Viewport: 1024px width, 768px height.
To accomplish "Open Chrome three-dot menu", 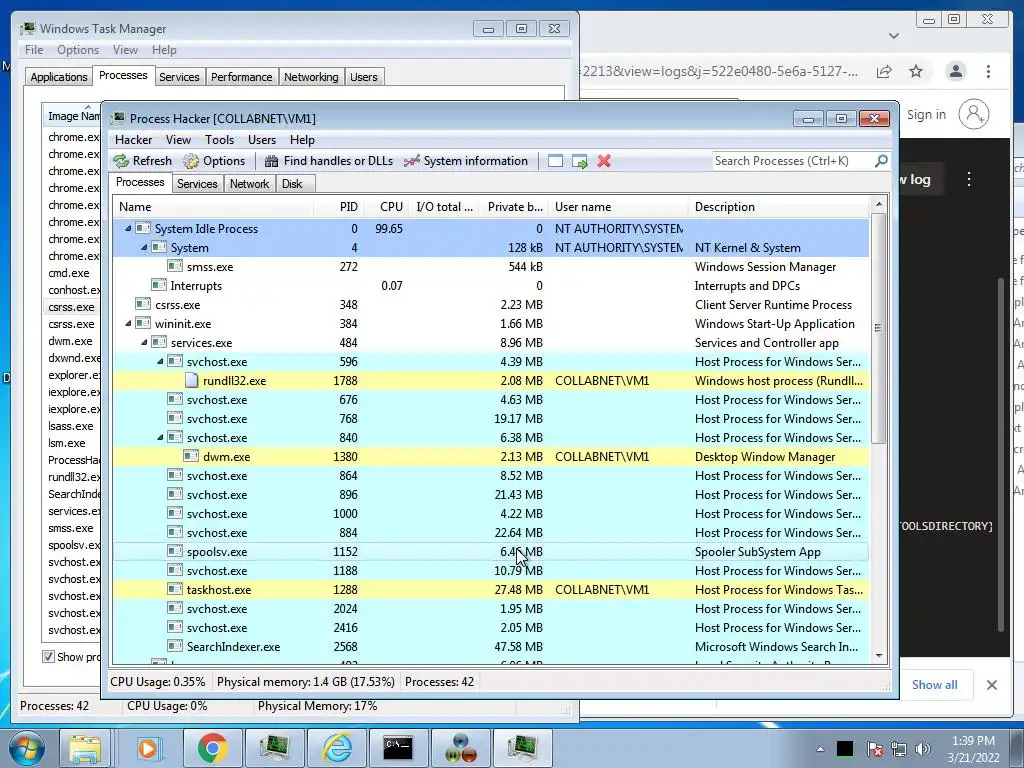I will coord(988,71).
